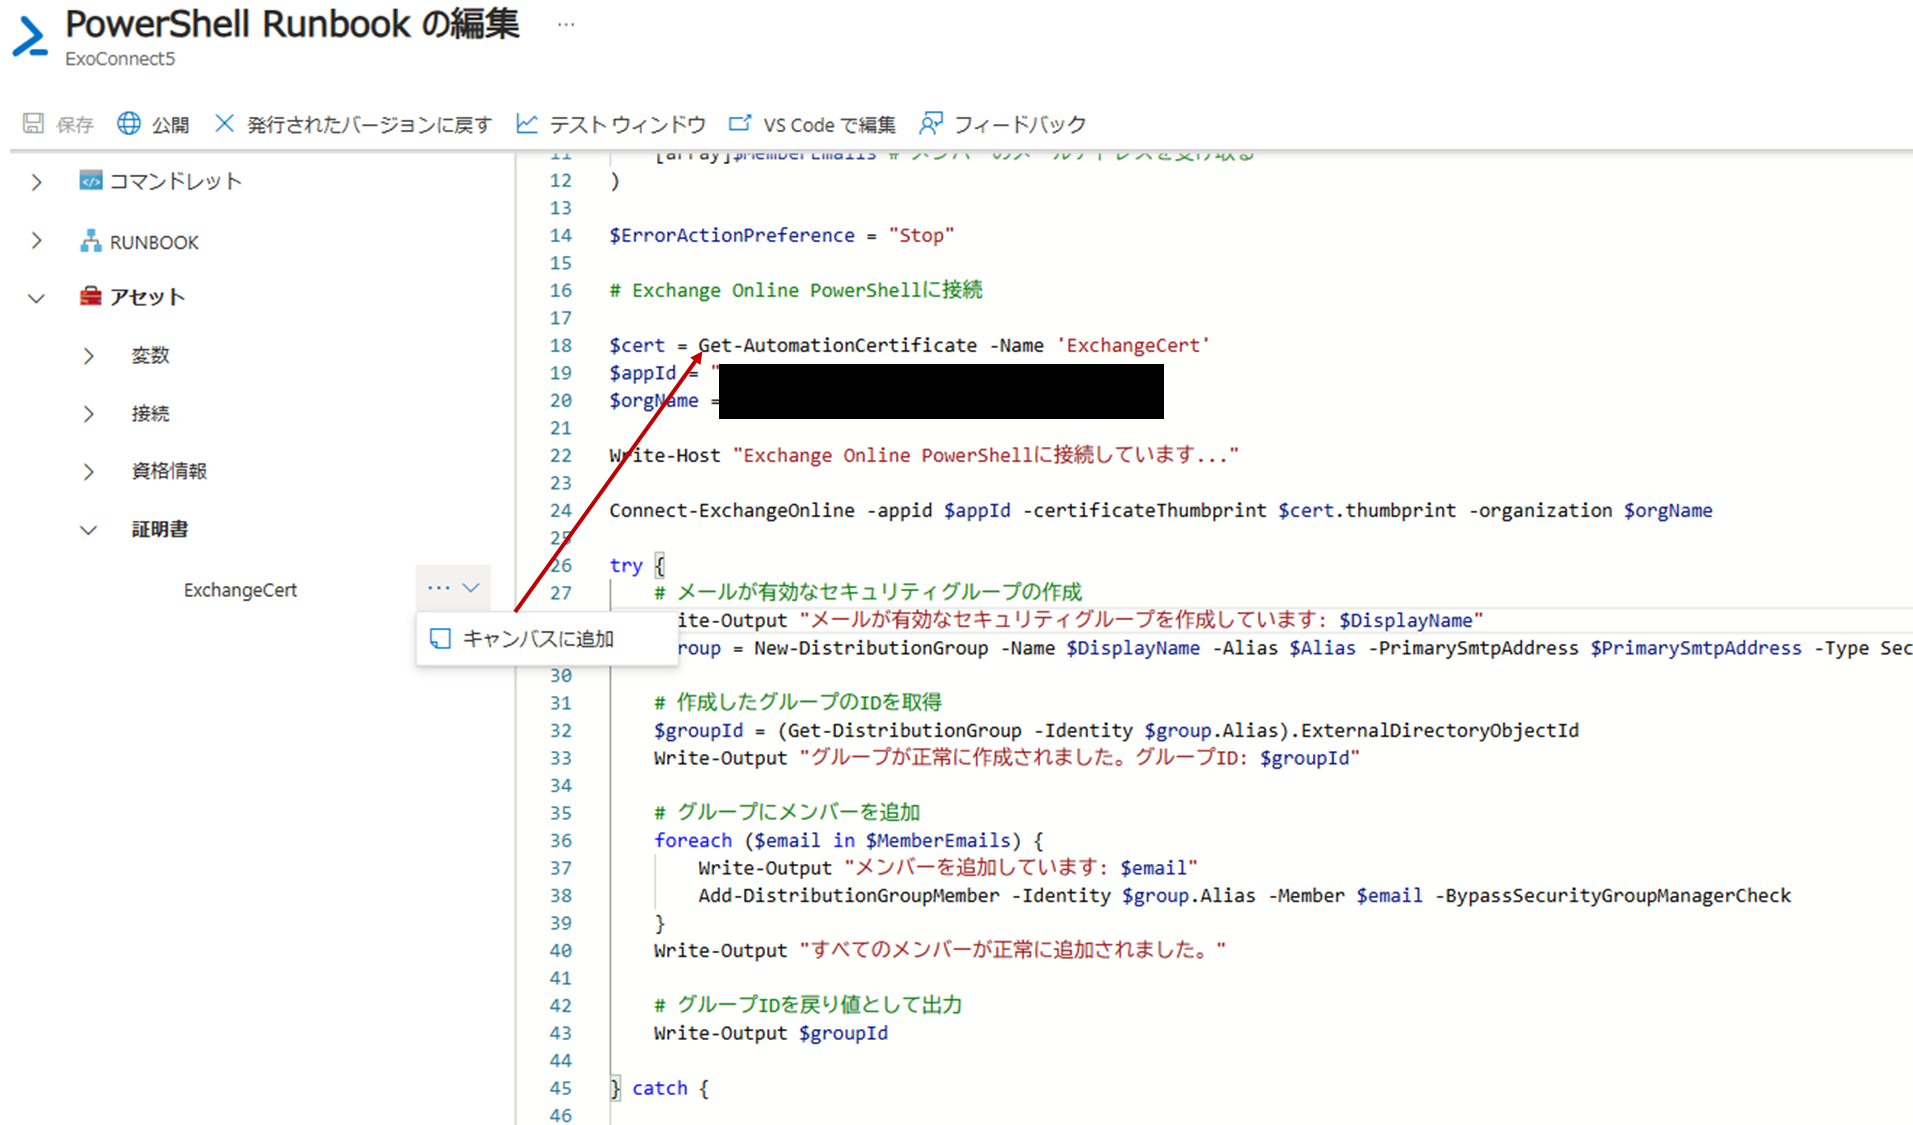The height and width of the screenshot is (1125, 1913).
Task: Click the PowerShell Runbook の編集 title
Action: pyautogui.click(x=292, y=24)
